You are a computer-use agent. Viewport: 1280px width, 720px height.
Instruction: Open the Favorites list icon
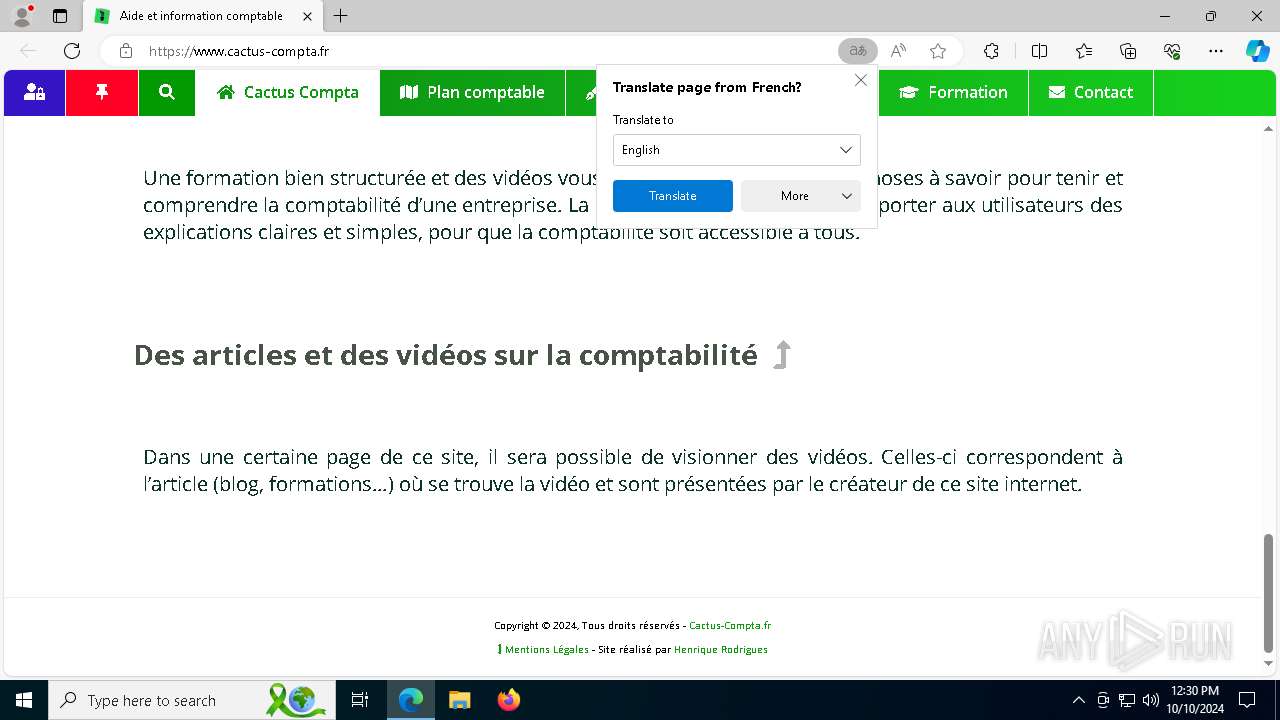pyautogui.click(x=1084, y=51)
